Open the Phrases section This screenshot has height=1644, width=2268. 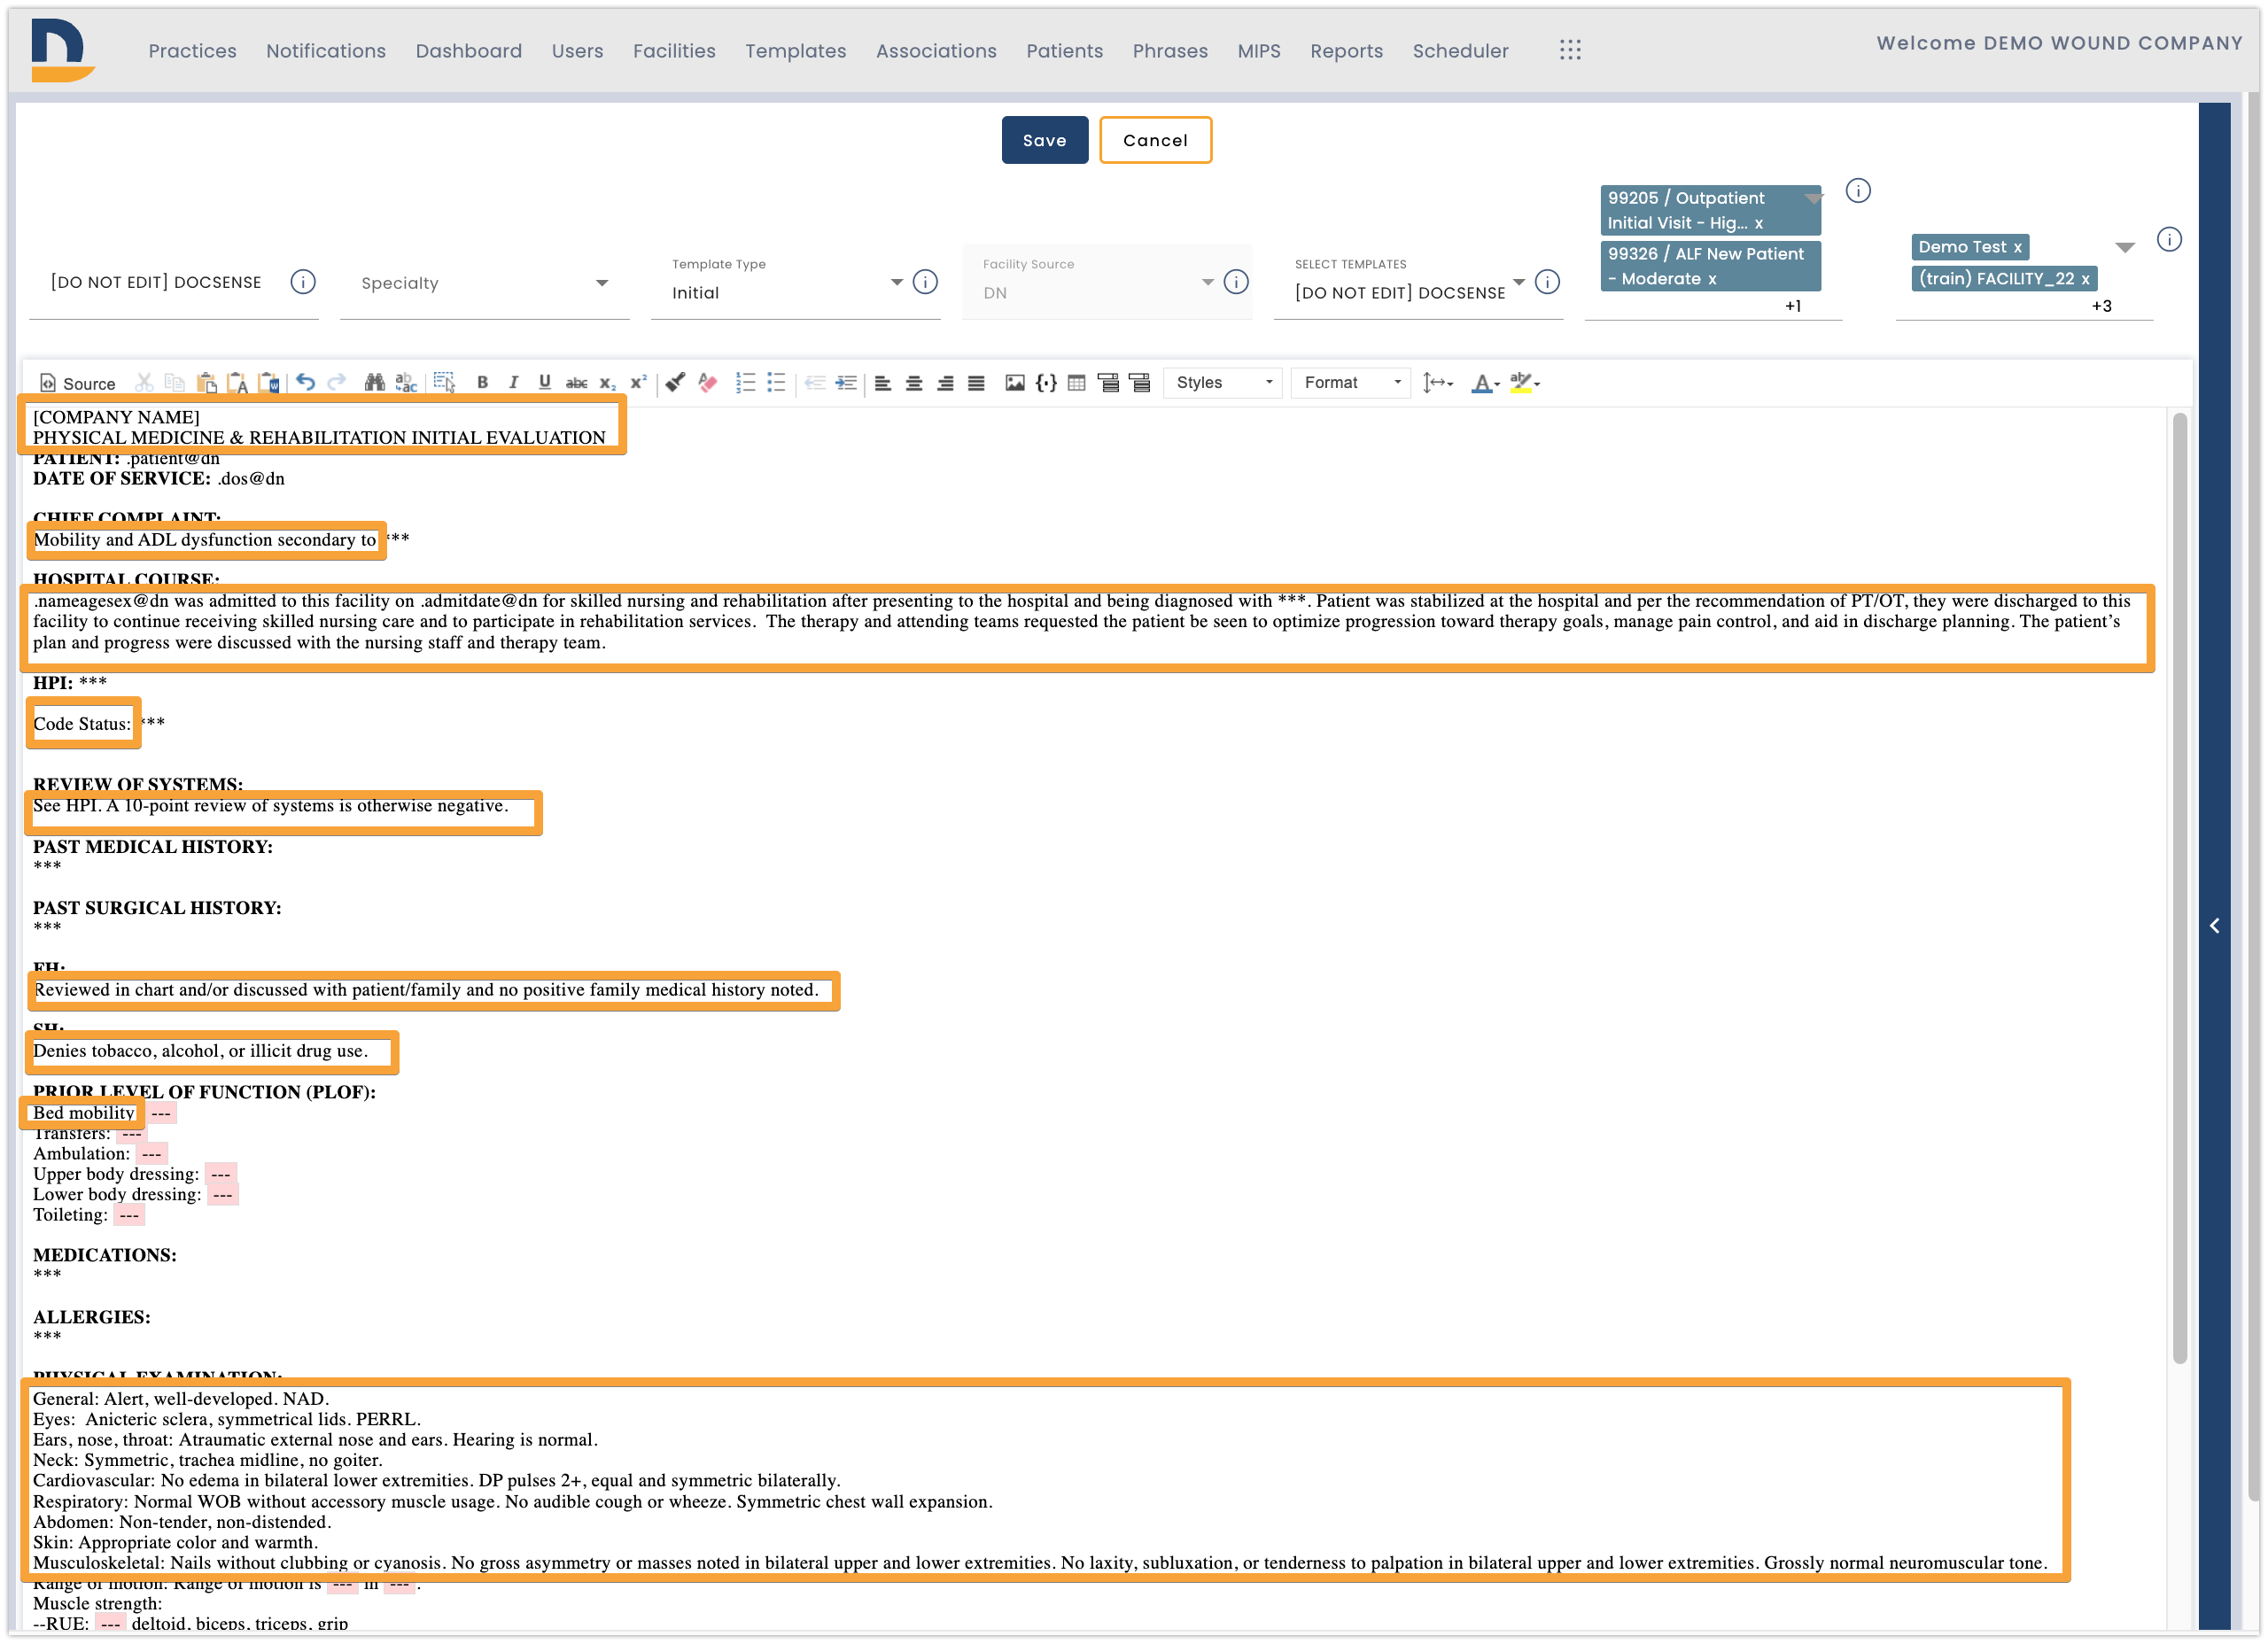(1171, 51)
